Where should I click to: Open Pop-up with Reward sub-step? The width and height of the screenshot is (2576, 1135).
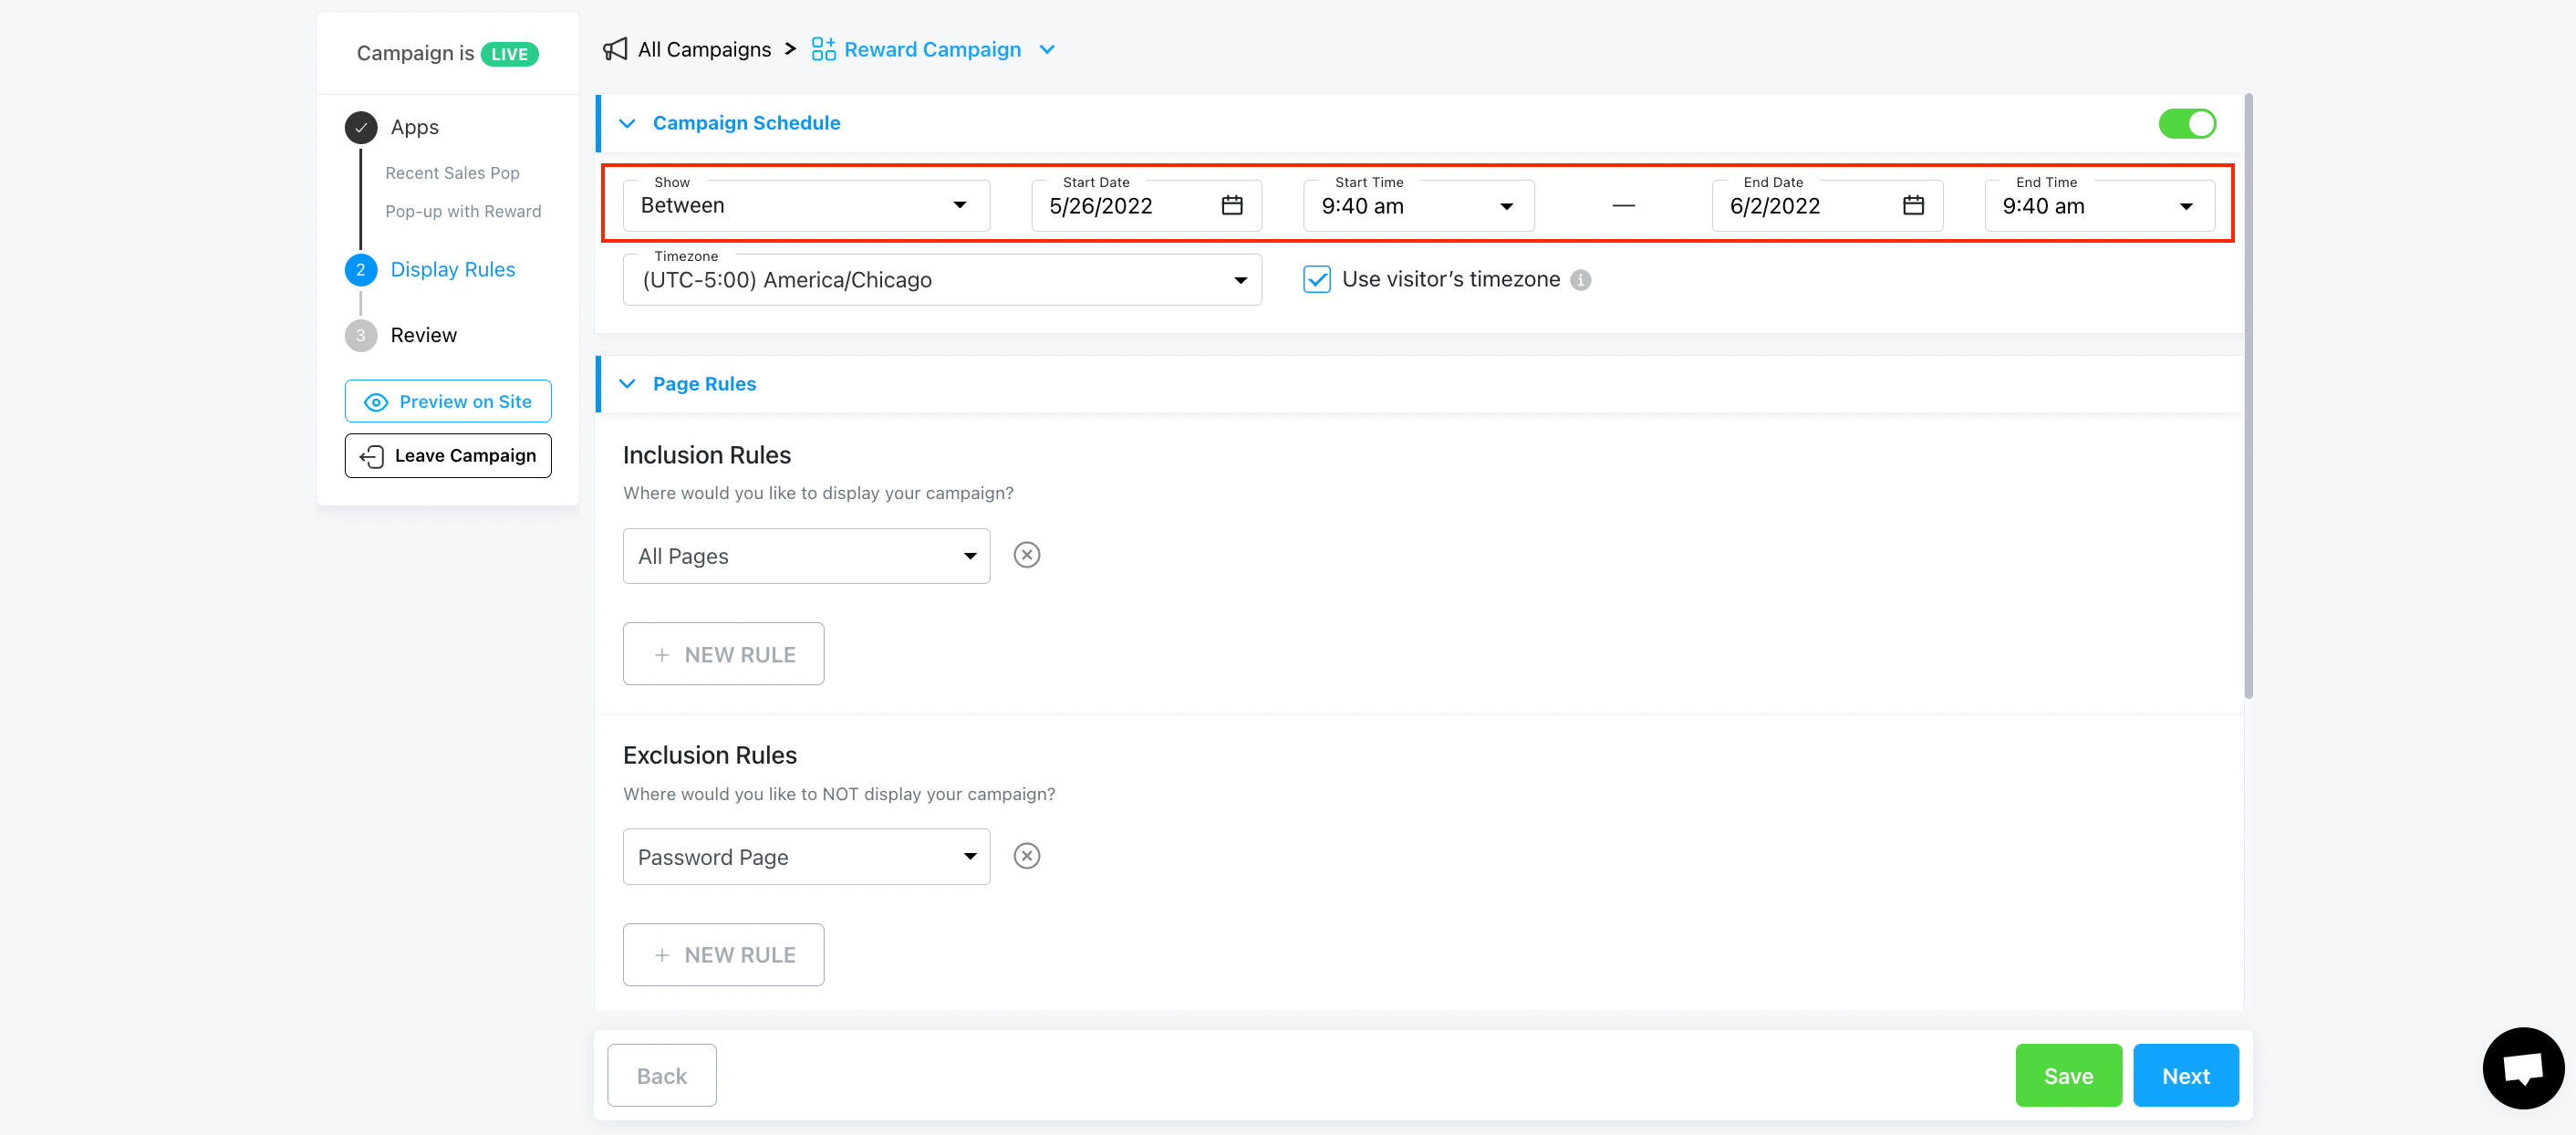[463, 211]
